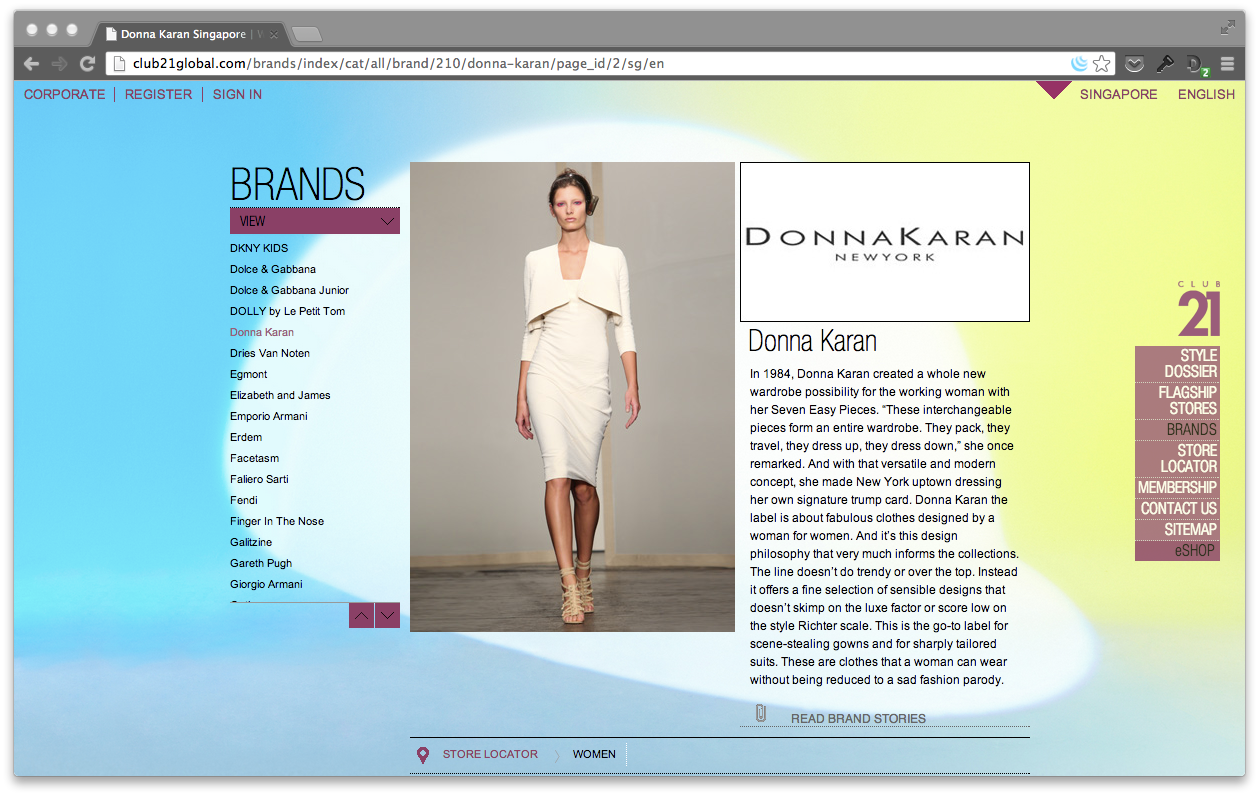Open the extension with green badge 2

tap(1197, 65)
